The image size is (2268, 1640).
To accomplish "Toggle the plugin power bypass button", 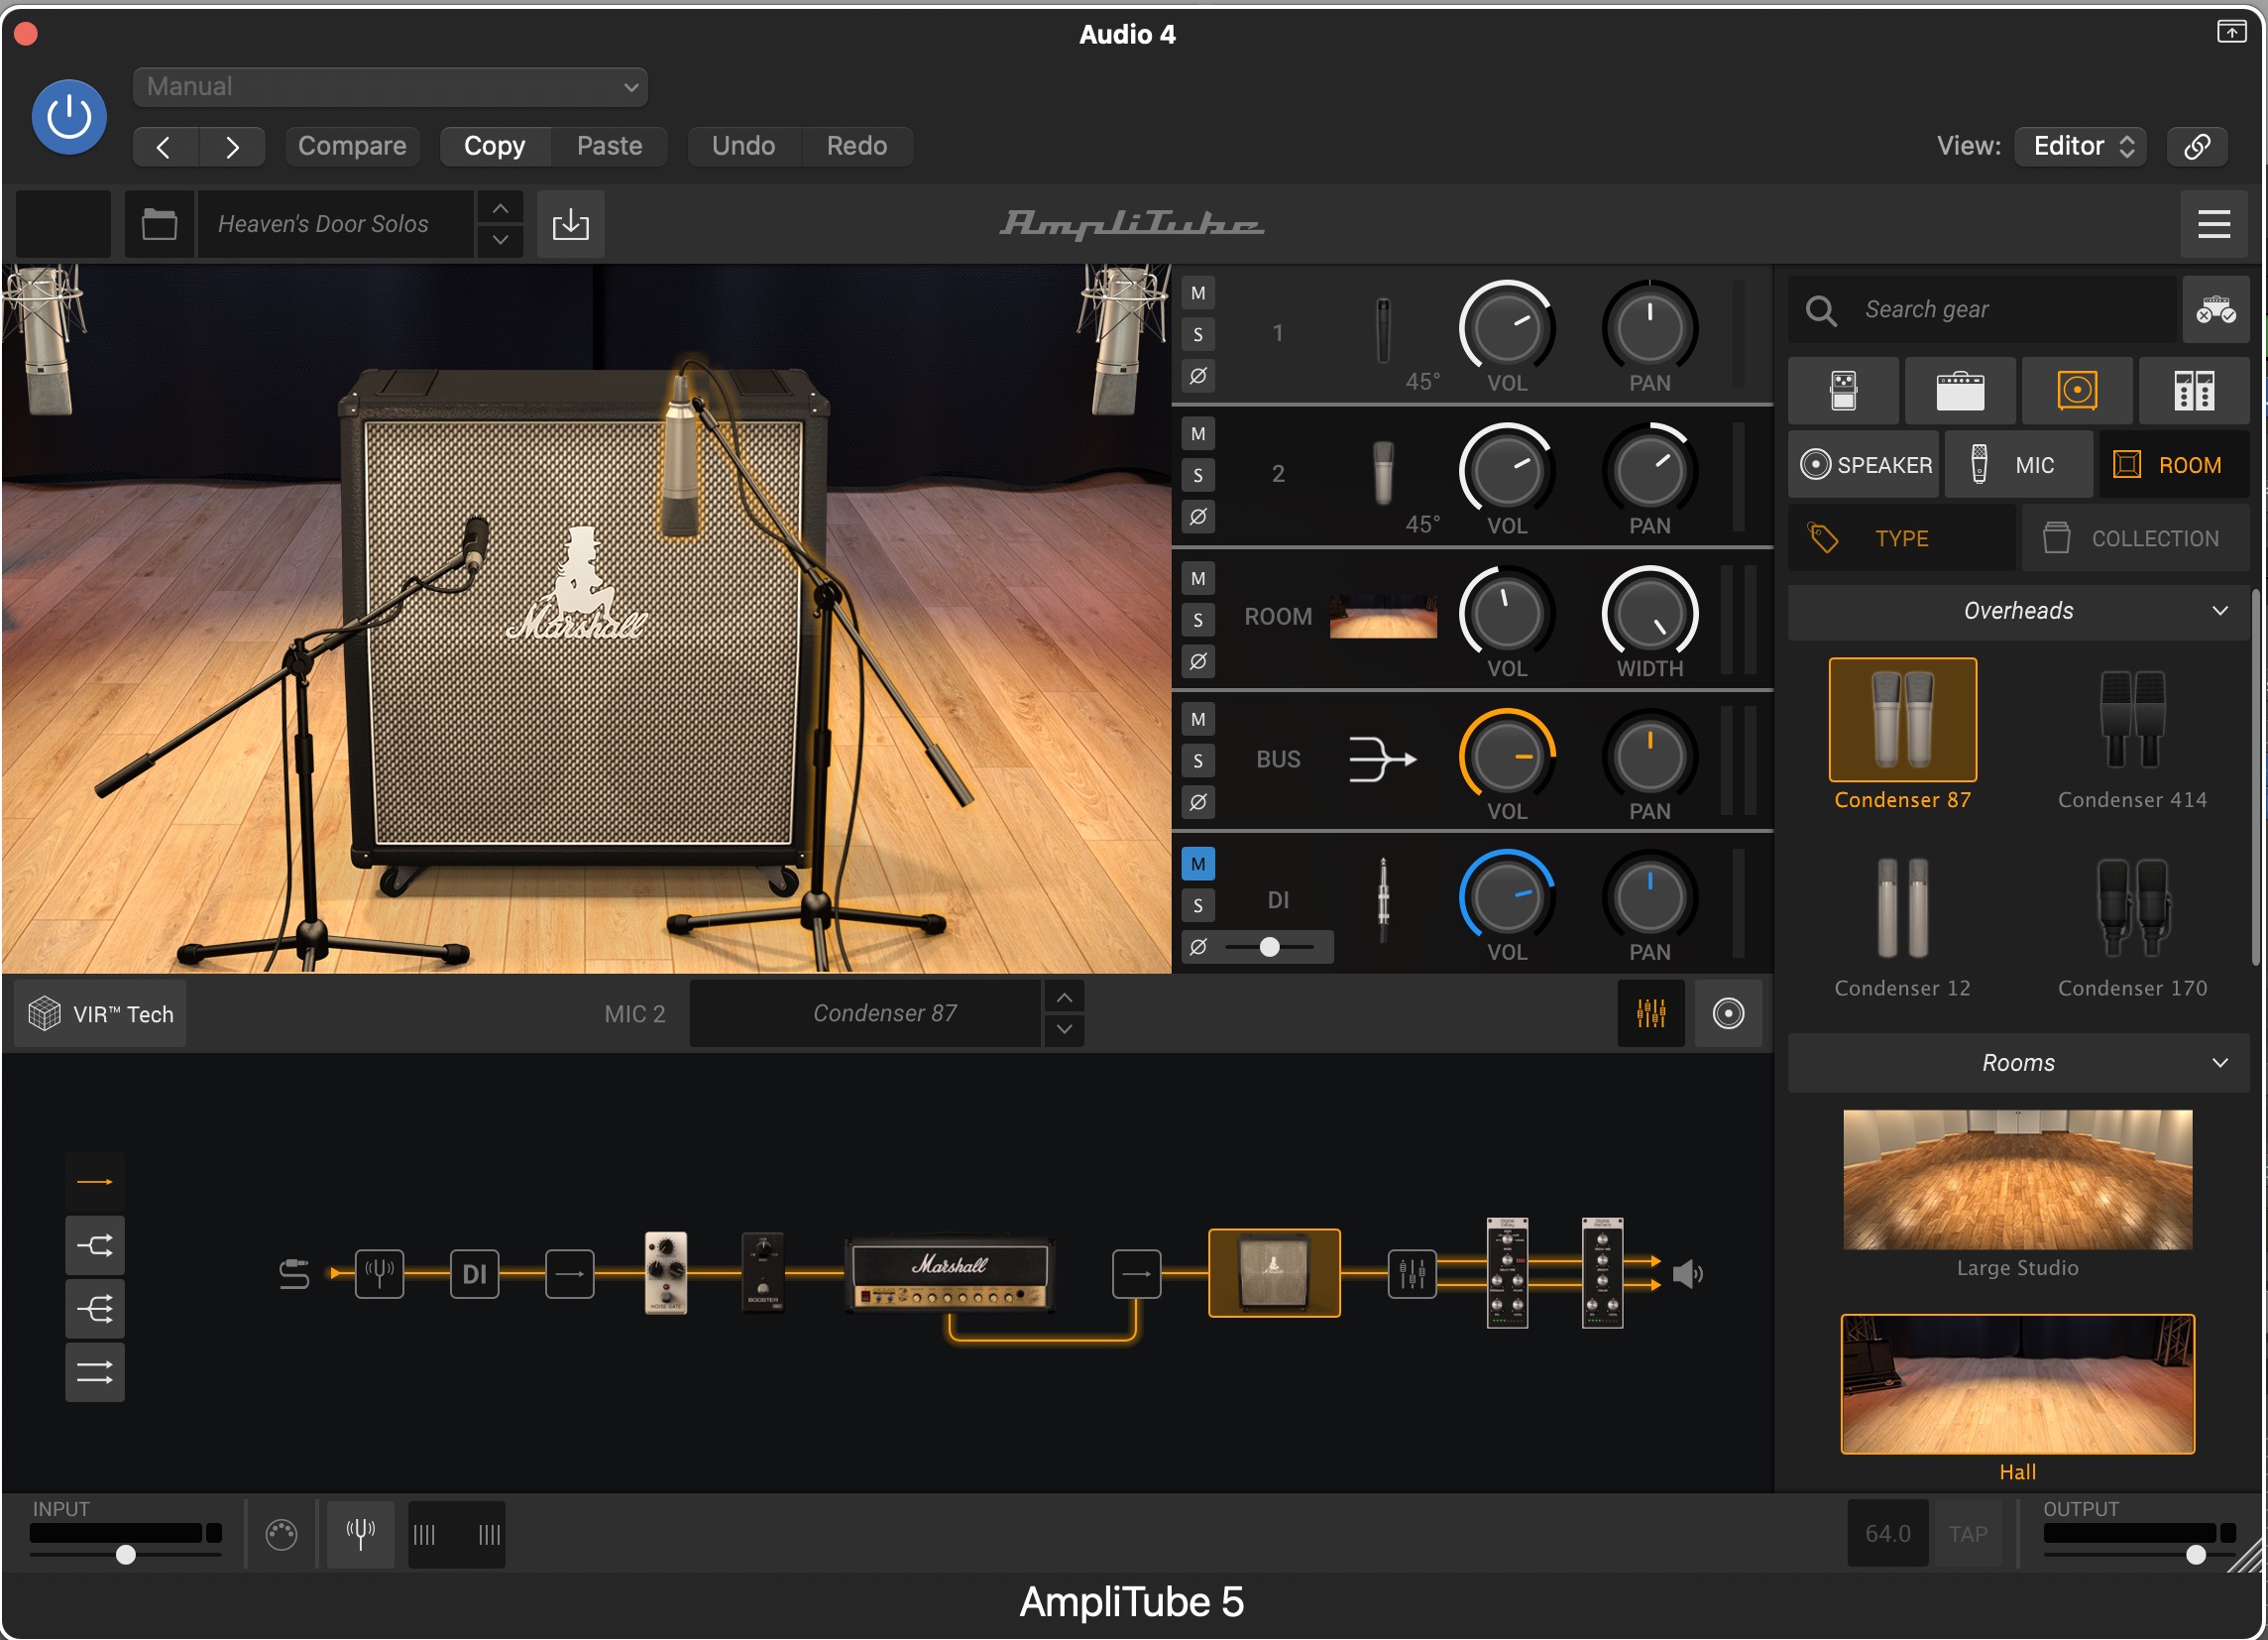I will click(x=69, y=117).
